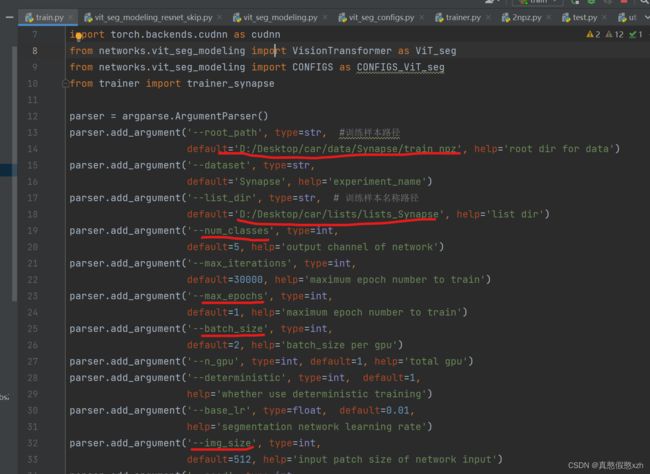This screenshot has height=474, width=650.
Task: Click the 'total gpu' help string
Action: click(x=436, y=362)
